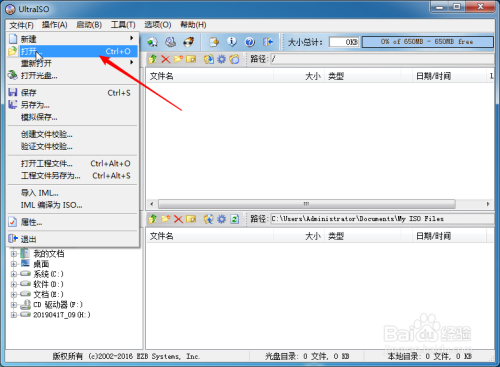Expand the 软件 (D:) drive node

coord(14,284)
